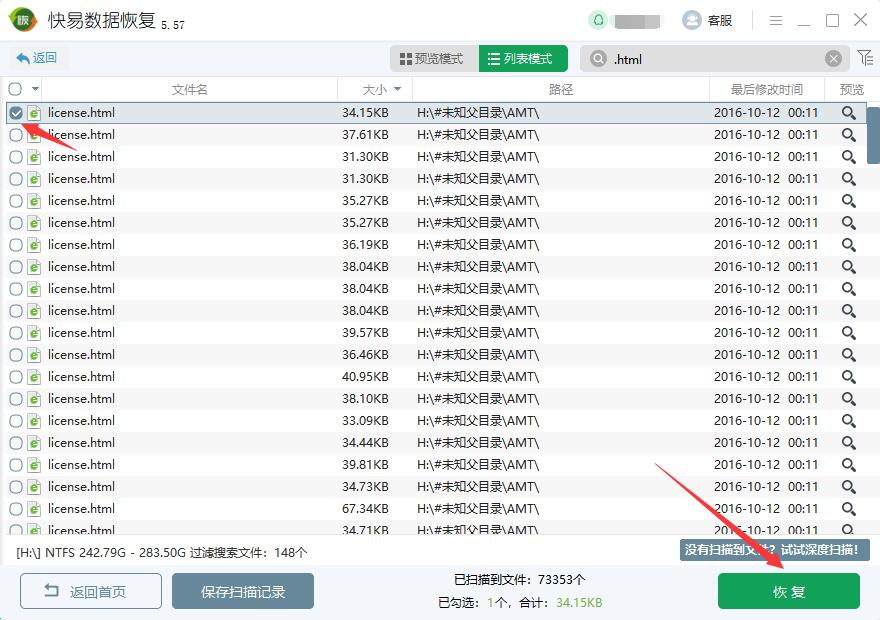Preview the 39.81KB license.html file

[x=849, y=465]
